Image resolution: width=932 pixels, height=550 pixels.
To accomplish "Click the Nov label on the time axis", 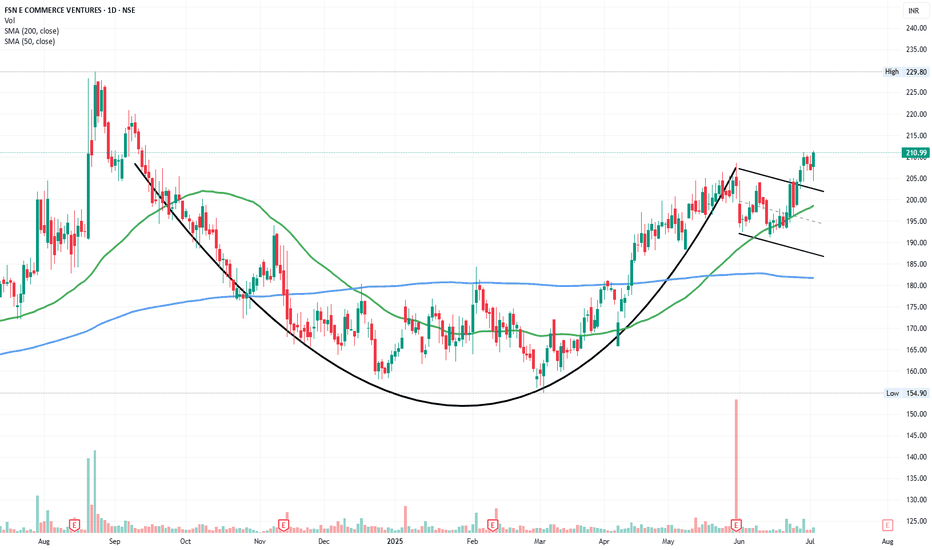I will pos(259,542).
